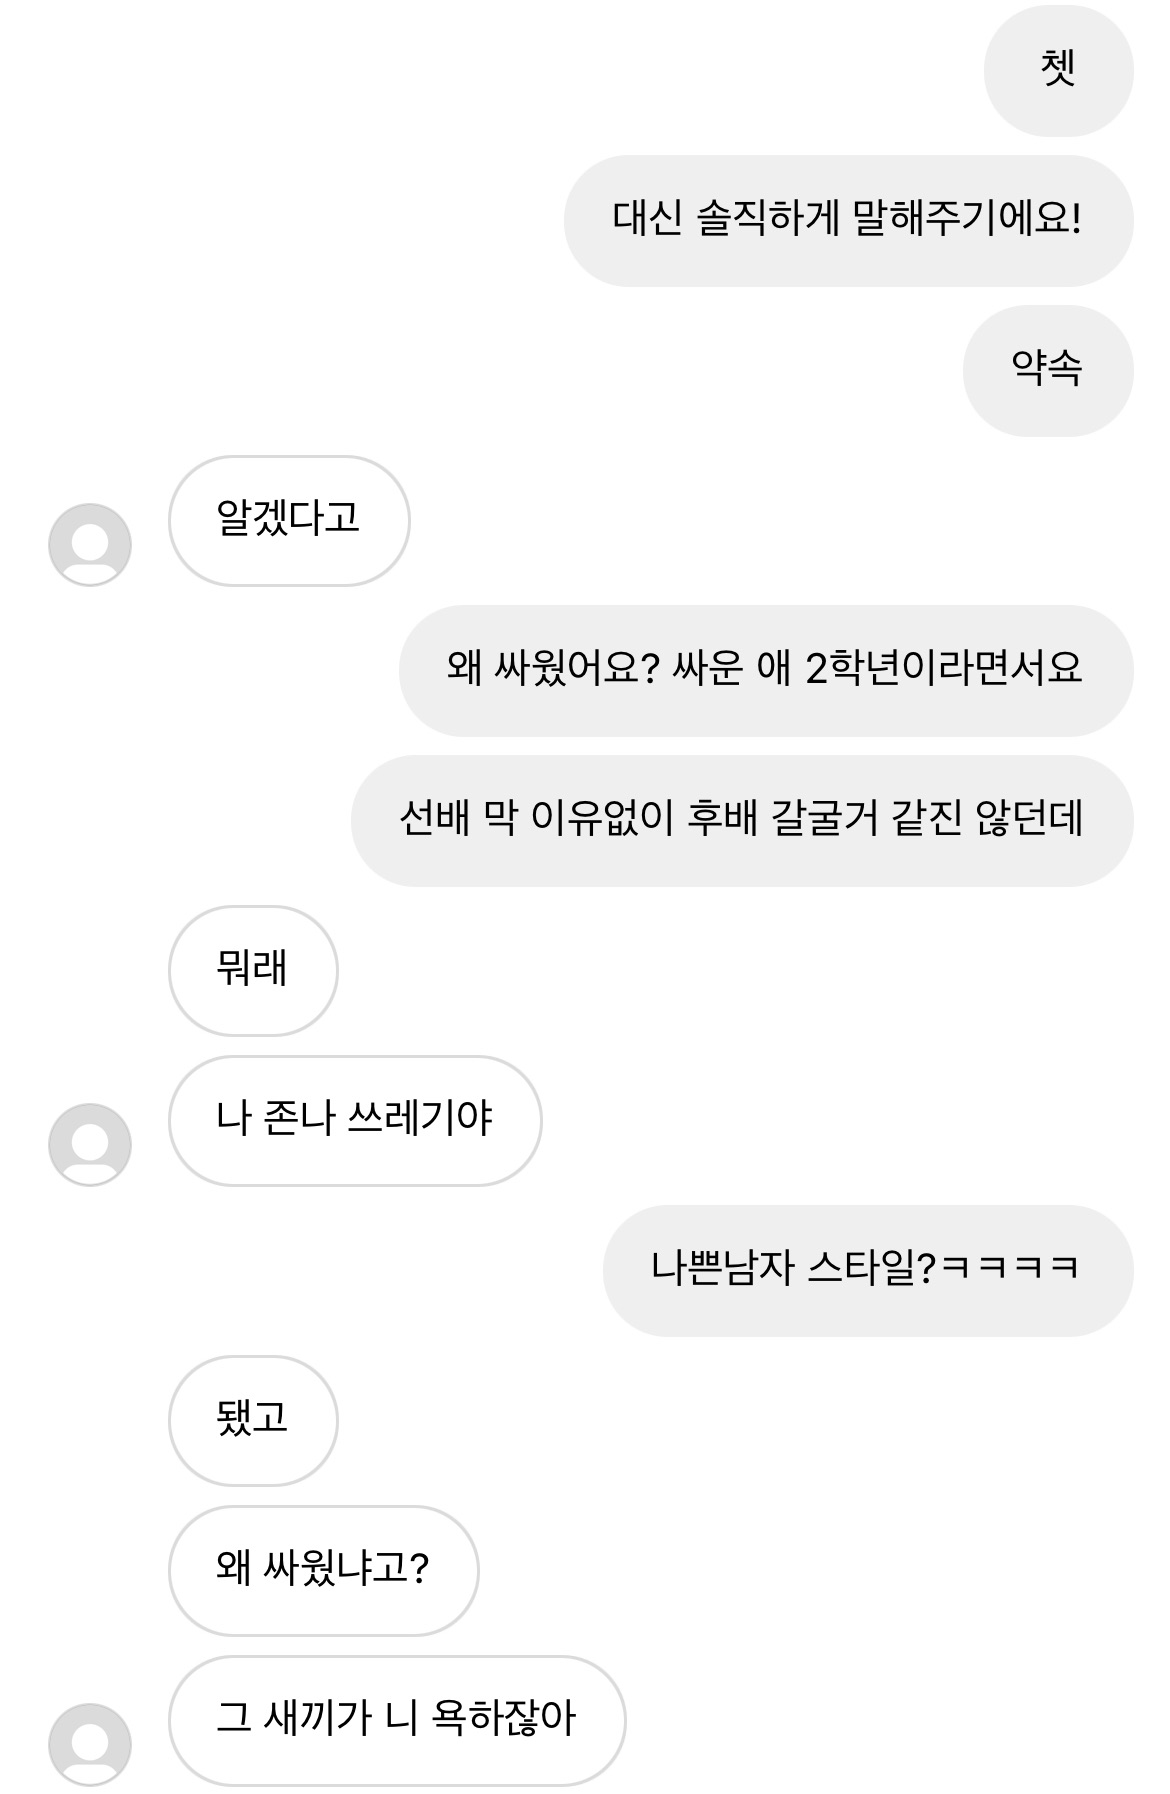Click the word 2학년이라면서요 in the sent message
This screenshot has width=1170, height=1794.
pyautogui.click(x=943, y=670)
